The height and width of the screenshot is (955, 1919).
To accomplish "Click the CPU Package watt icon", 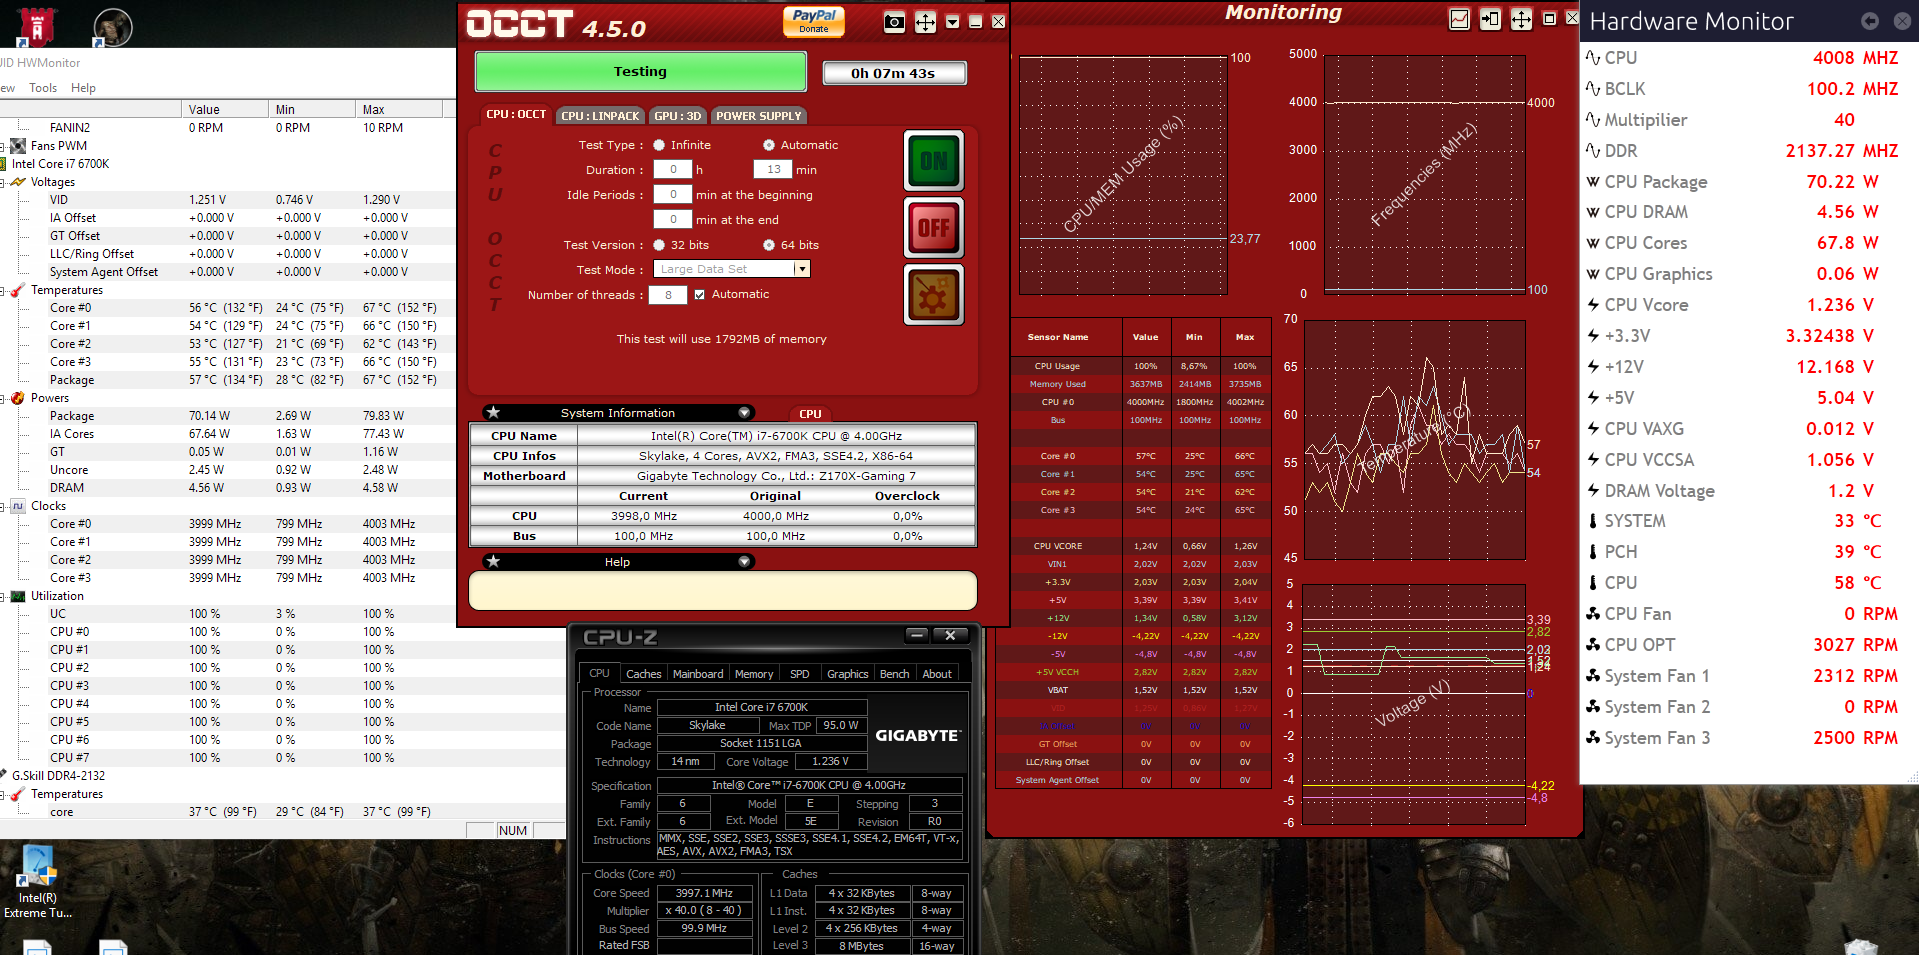I will point(1593,182).
